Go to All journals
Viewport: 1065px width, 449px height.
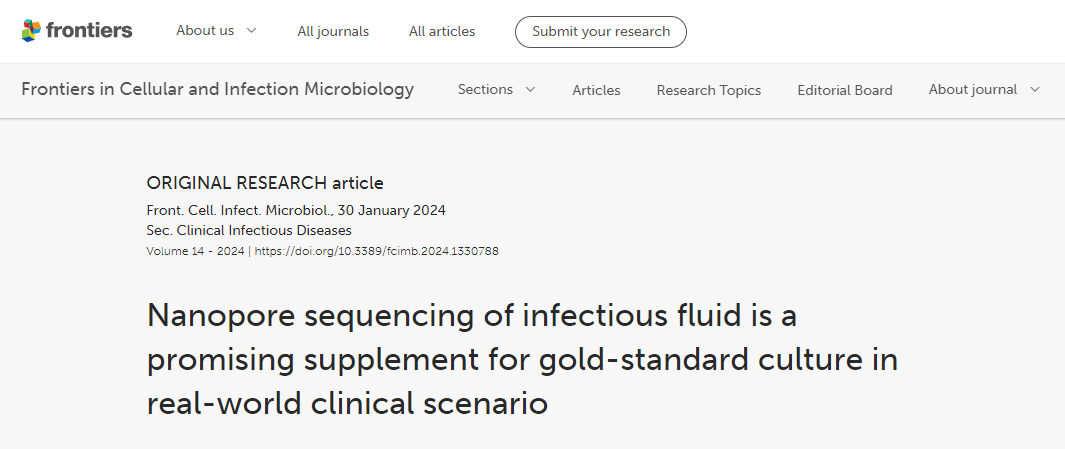[333, 32]
